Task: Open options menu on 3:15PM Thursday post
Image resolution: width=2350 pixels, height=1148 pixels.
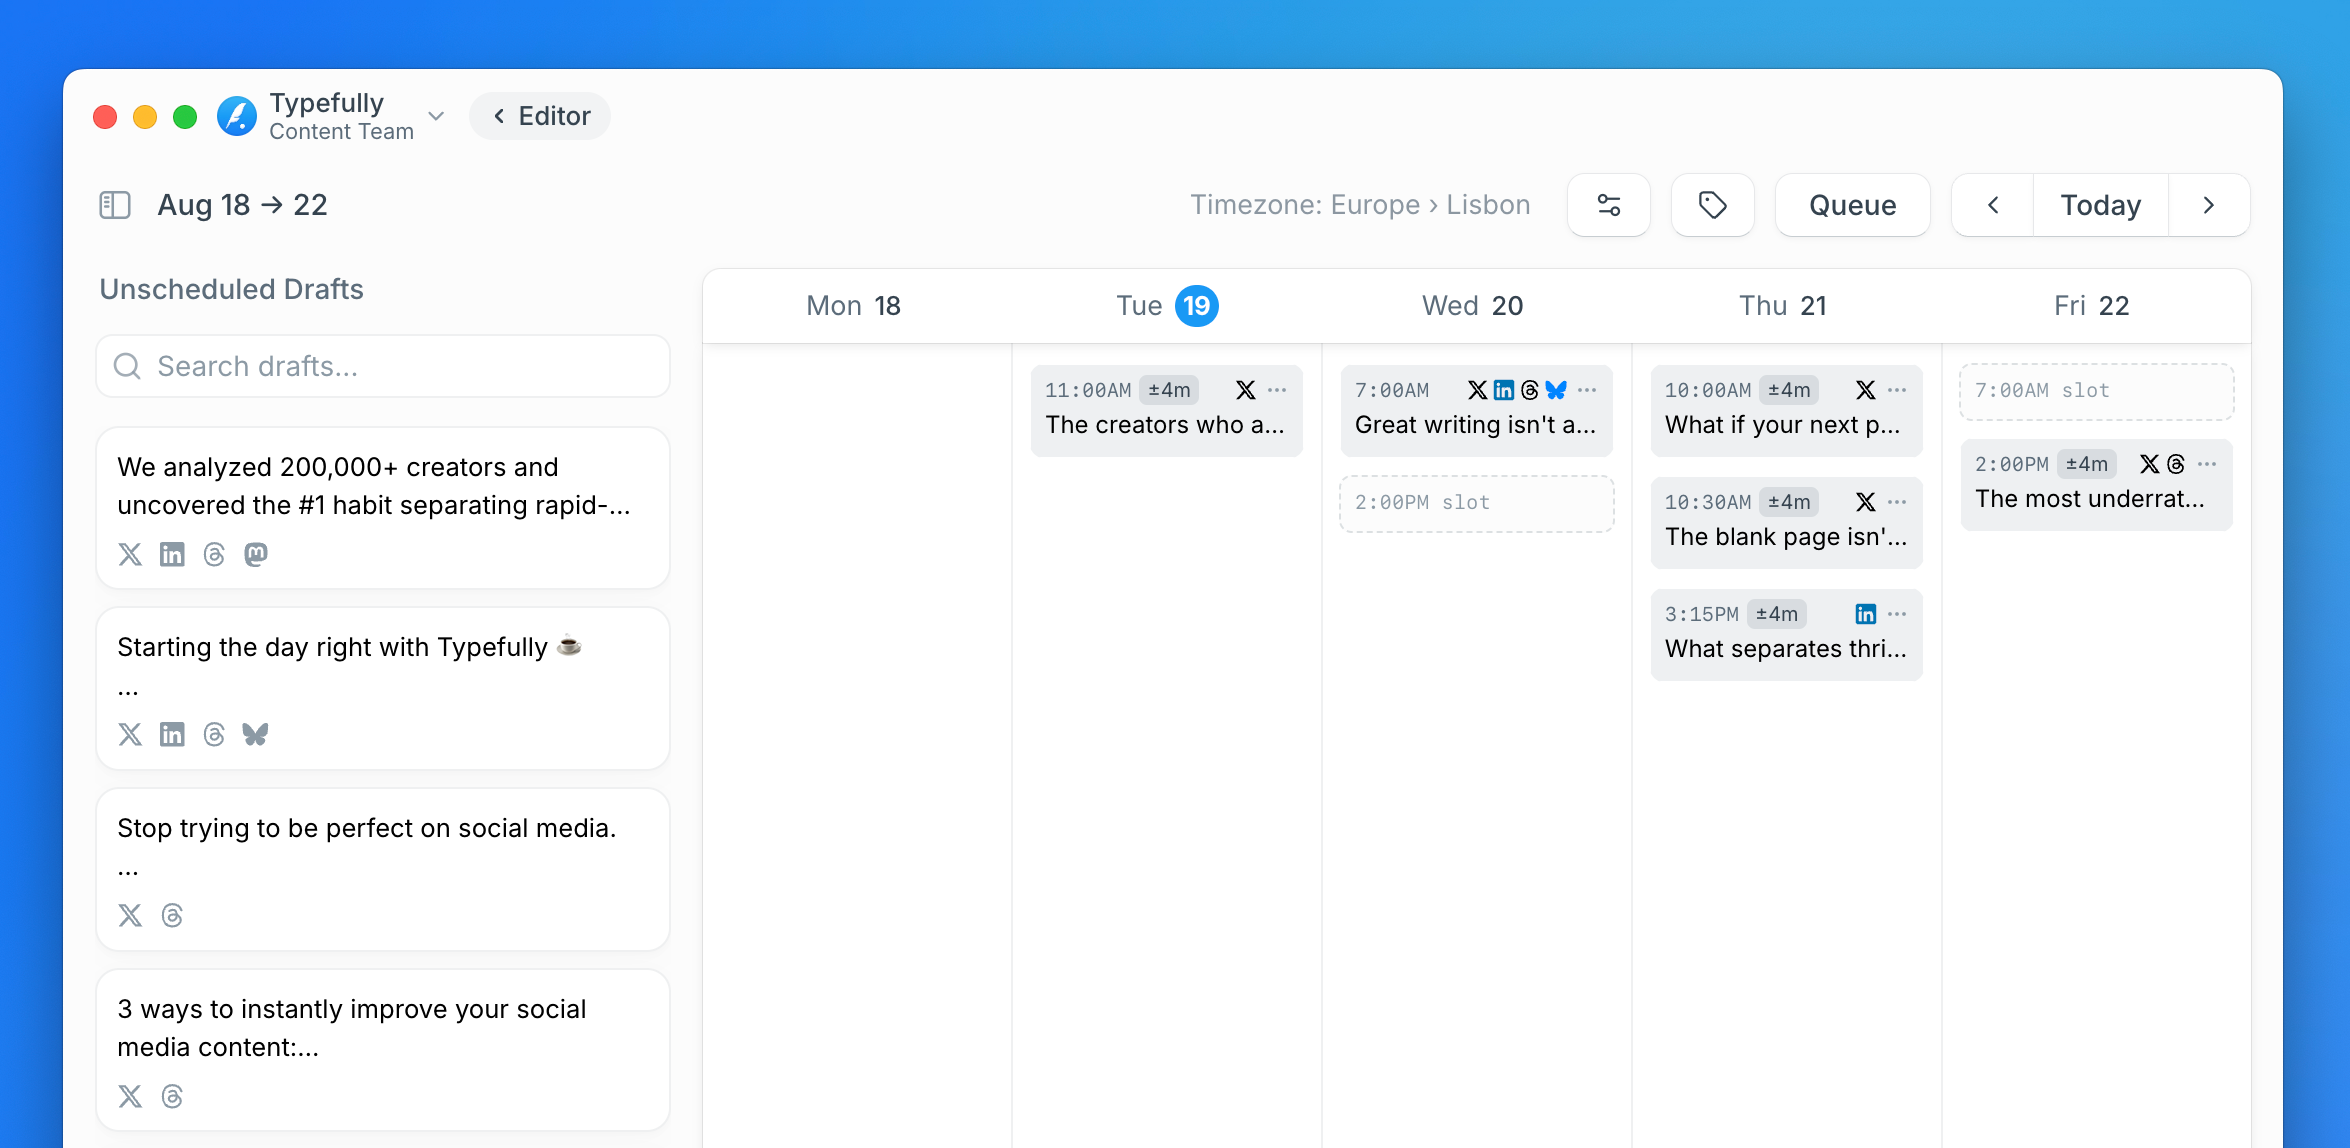Action: point(1897,614)
